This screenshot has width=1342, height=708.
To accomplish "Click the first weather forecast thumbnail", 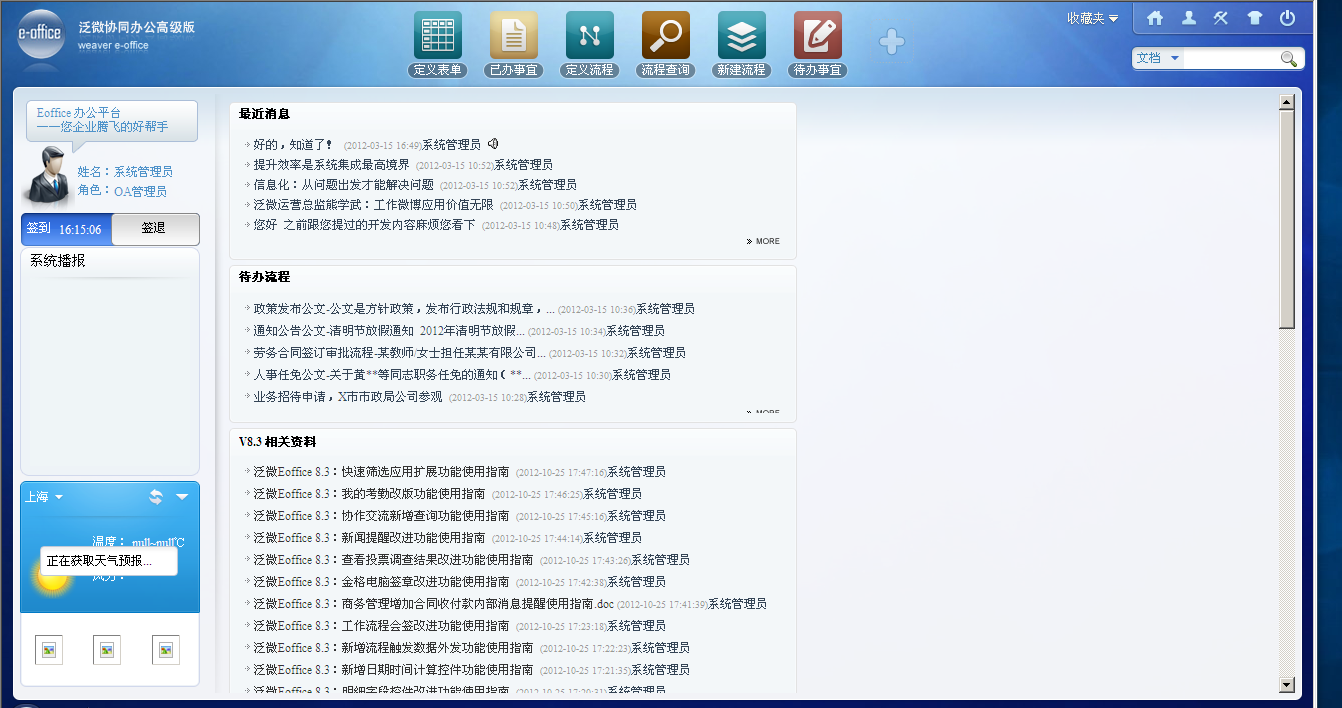I will (x=48, y=650).
